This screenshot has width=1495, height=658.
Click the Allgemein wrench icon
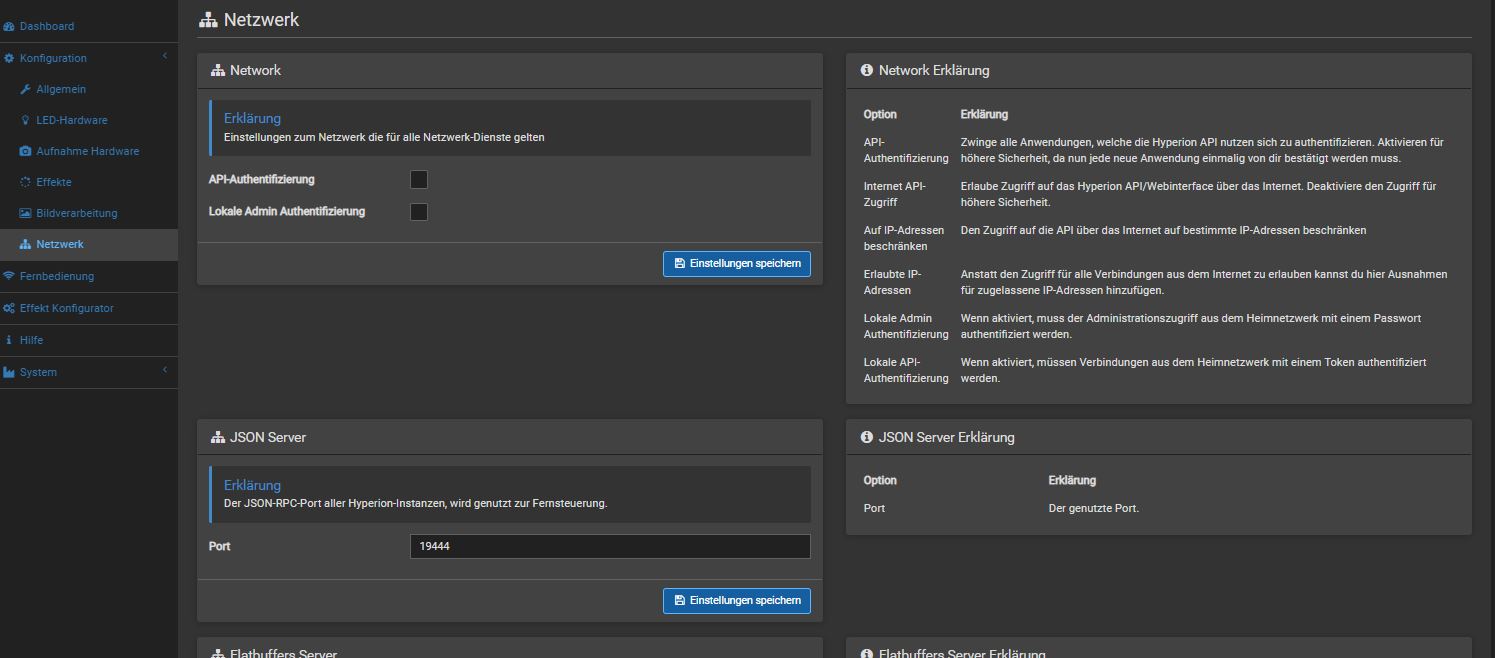(x=26, y=89)
